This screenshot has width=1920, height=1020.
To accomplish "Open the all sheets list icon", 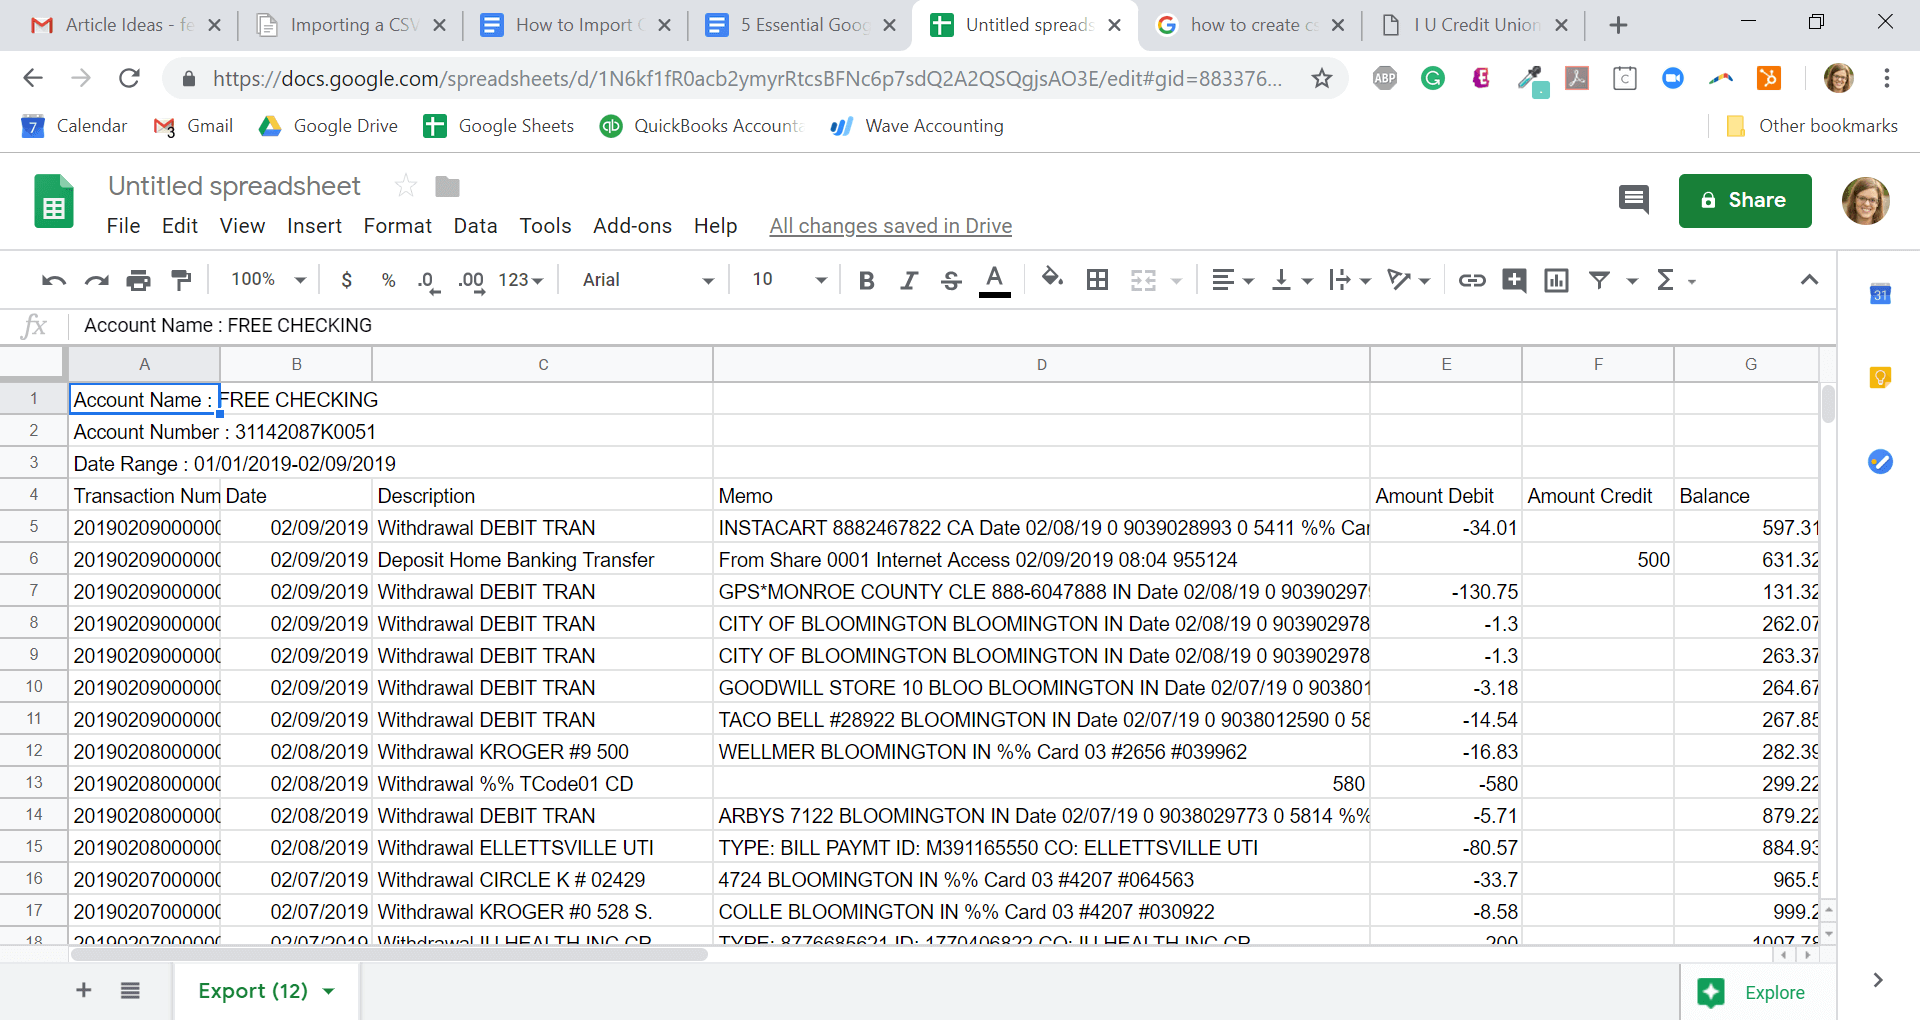I will click(130, 991).
